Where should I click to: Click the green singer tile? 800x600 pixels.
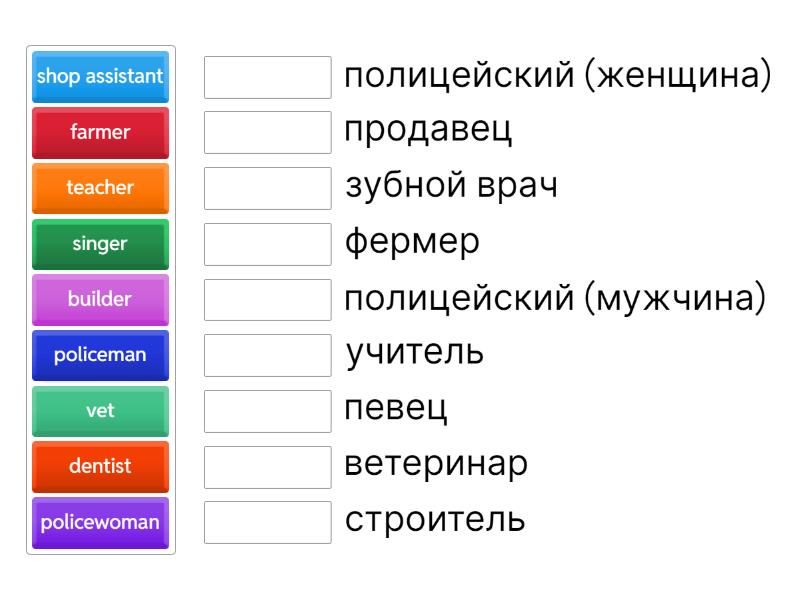pos(100,244)
